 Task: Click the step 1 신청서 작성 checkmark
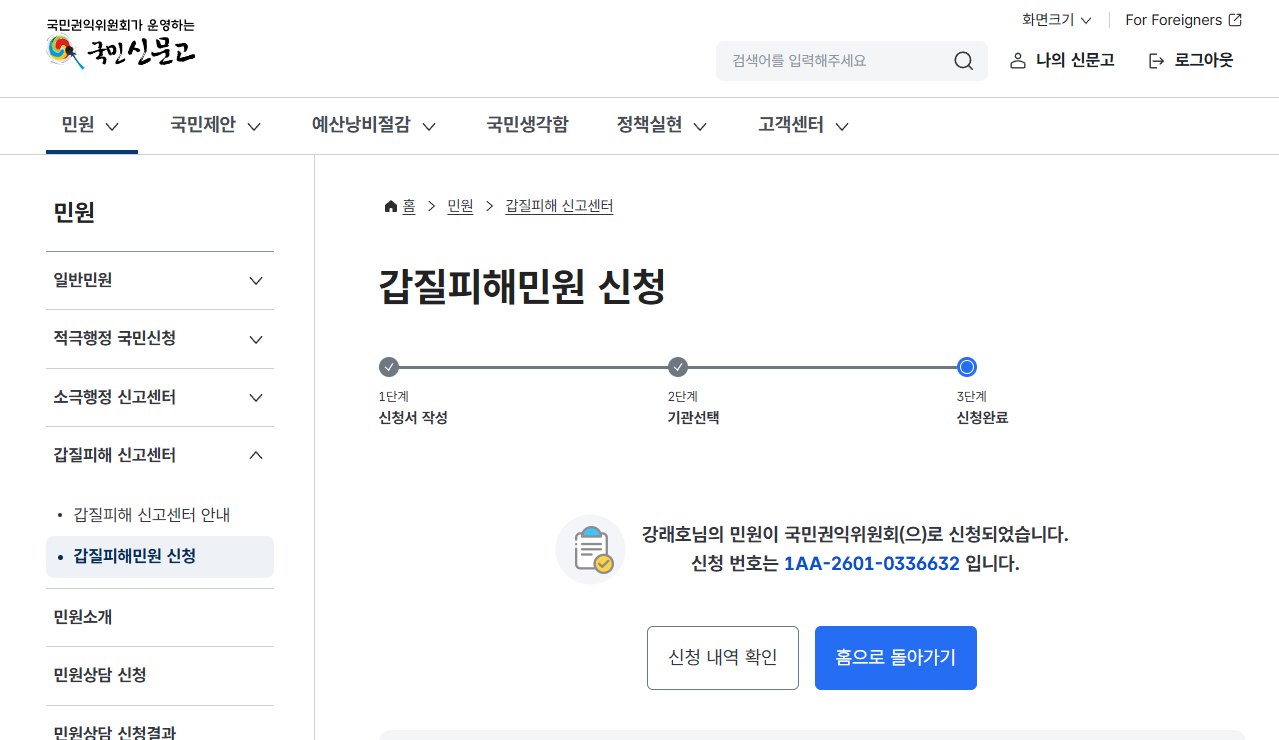(x=389, y=367)
